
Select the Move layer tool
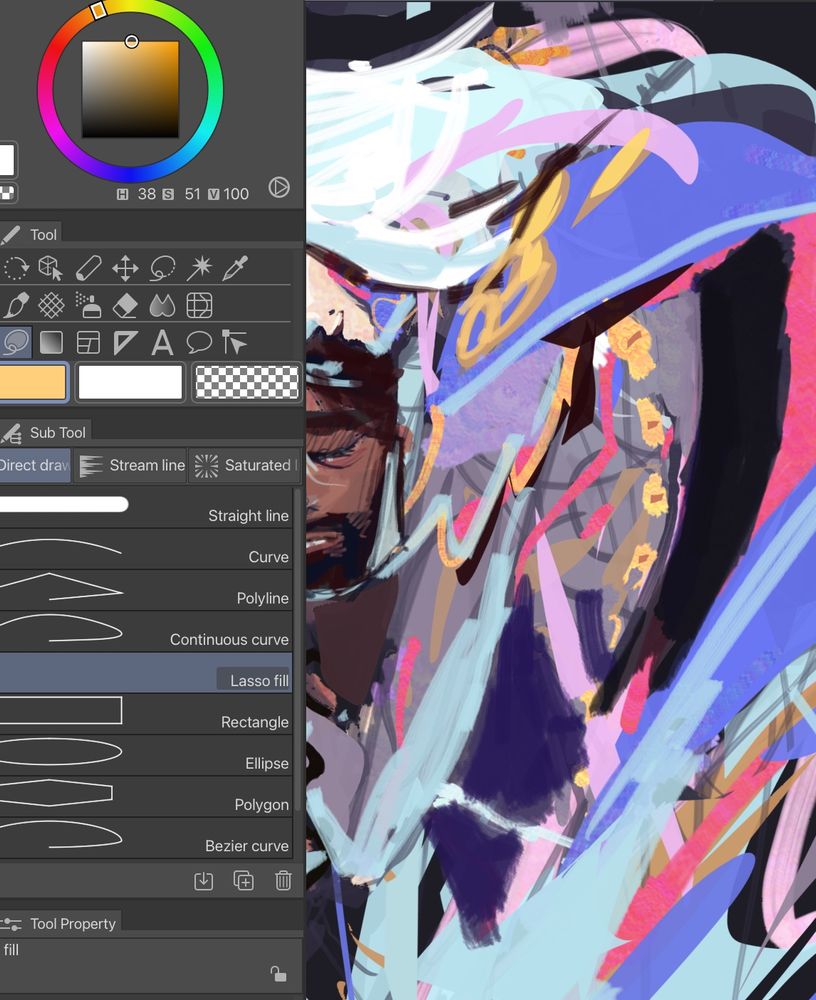pyautogui.click(x=125, y=268)
